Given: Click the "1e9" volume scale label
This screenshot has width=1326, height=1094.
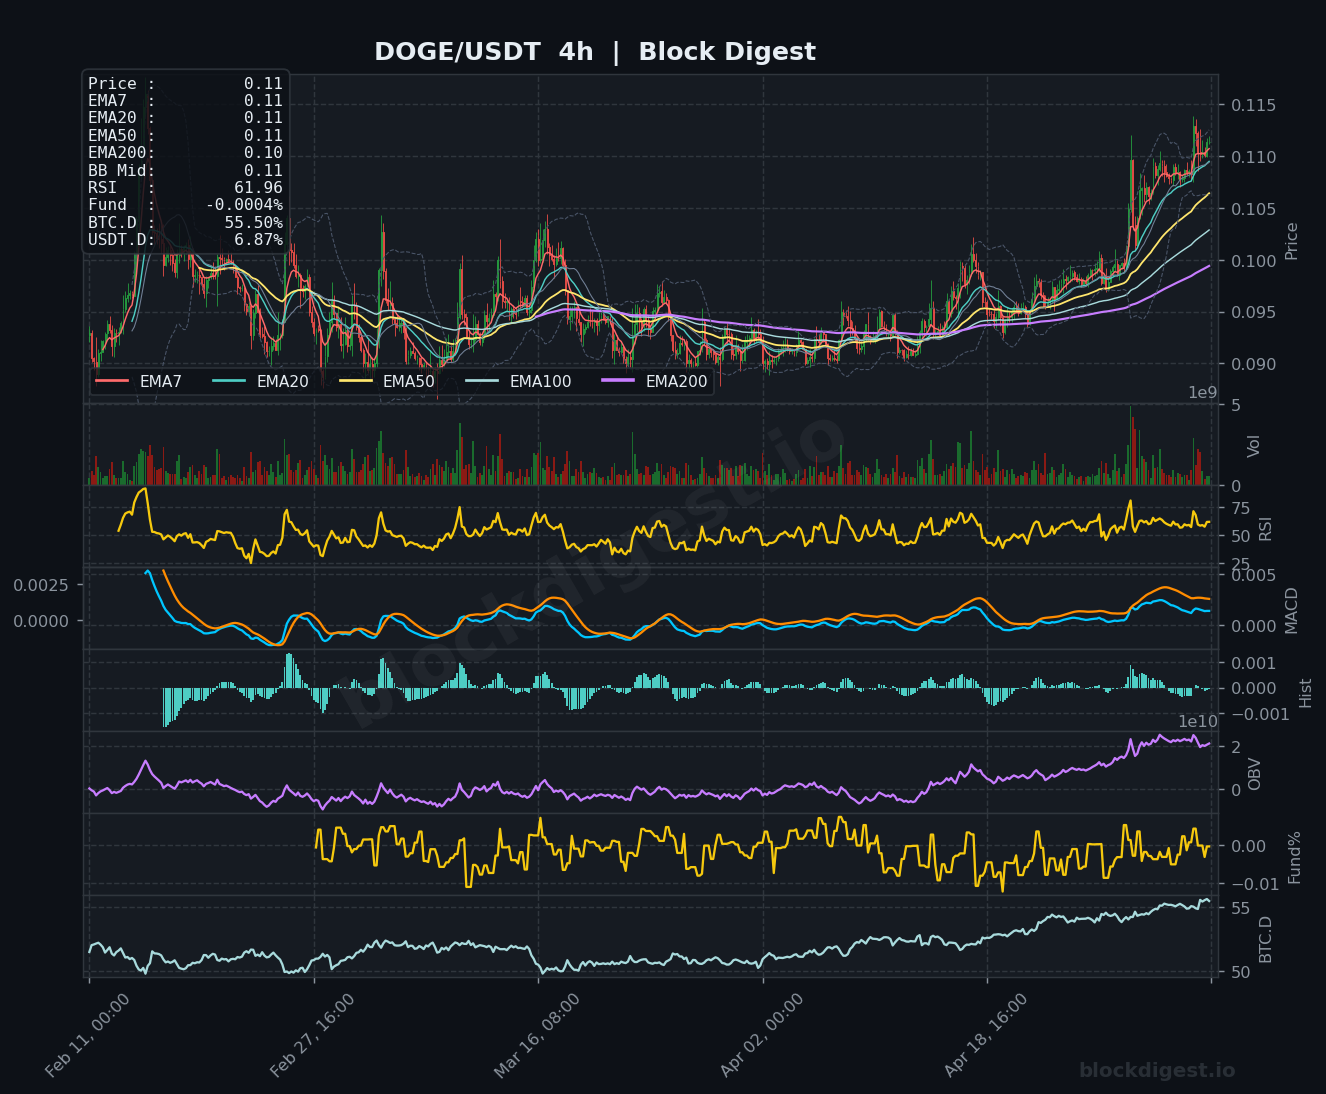Looking at the screenshot, I should pos(1202,393).
